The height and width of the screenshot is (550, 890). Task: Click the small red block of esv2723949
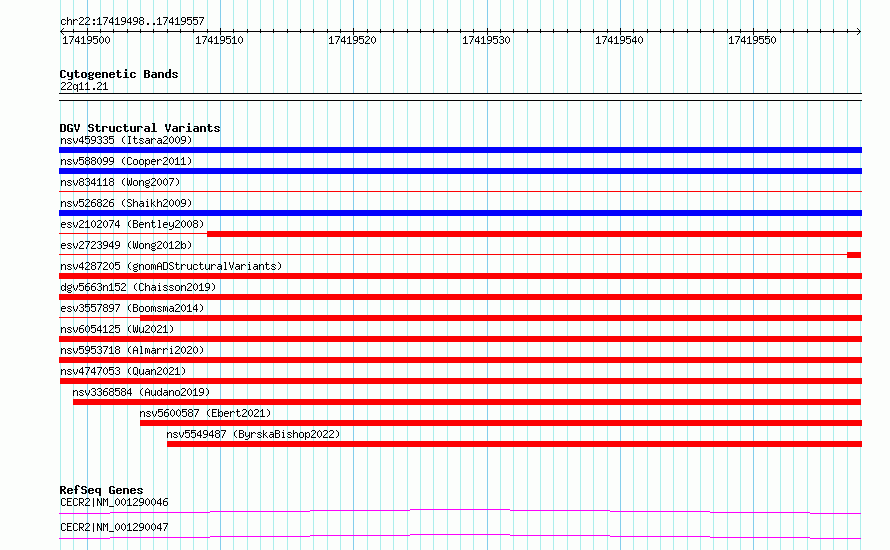tap(854, 255)
